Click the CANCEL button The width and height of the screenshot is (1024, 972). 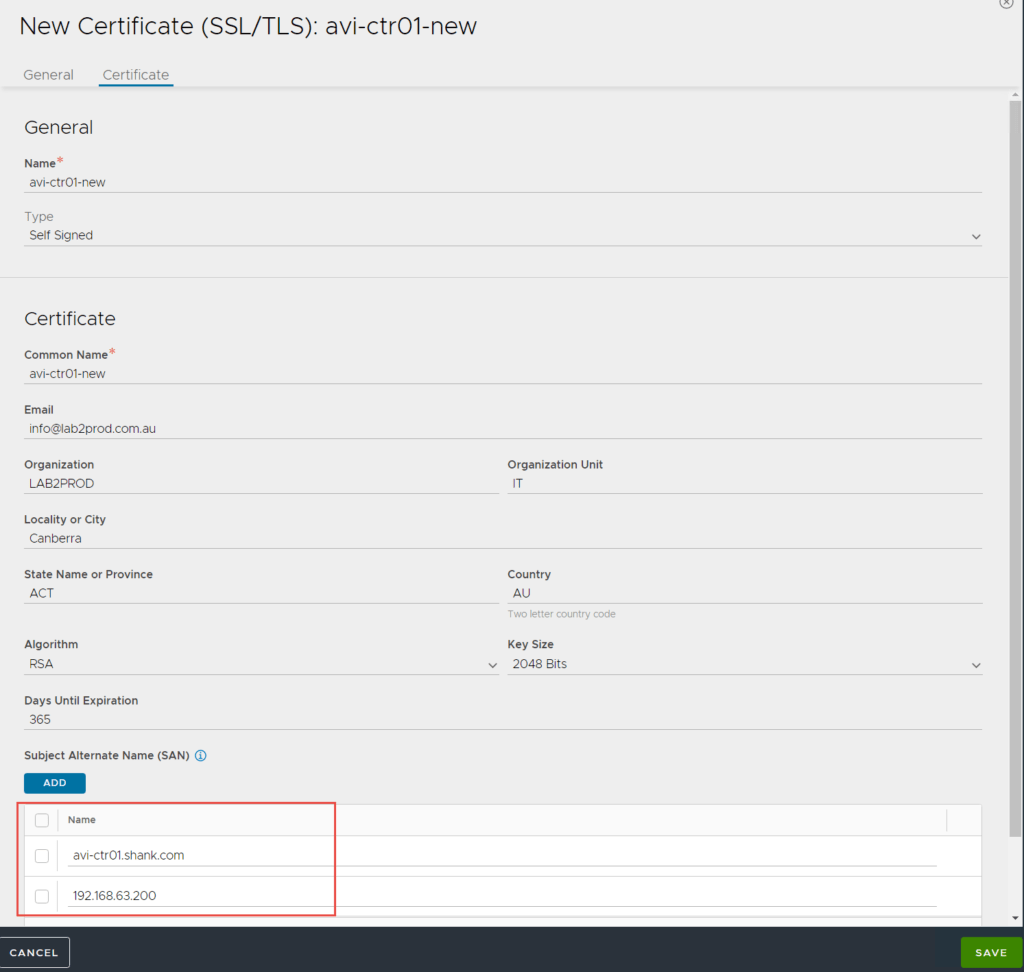(x=35, y=952)
